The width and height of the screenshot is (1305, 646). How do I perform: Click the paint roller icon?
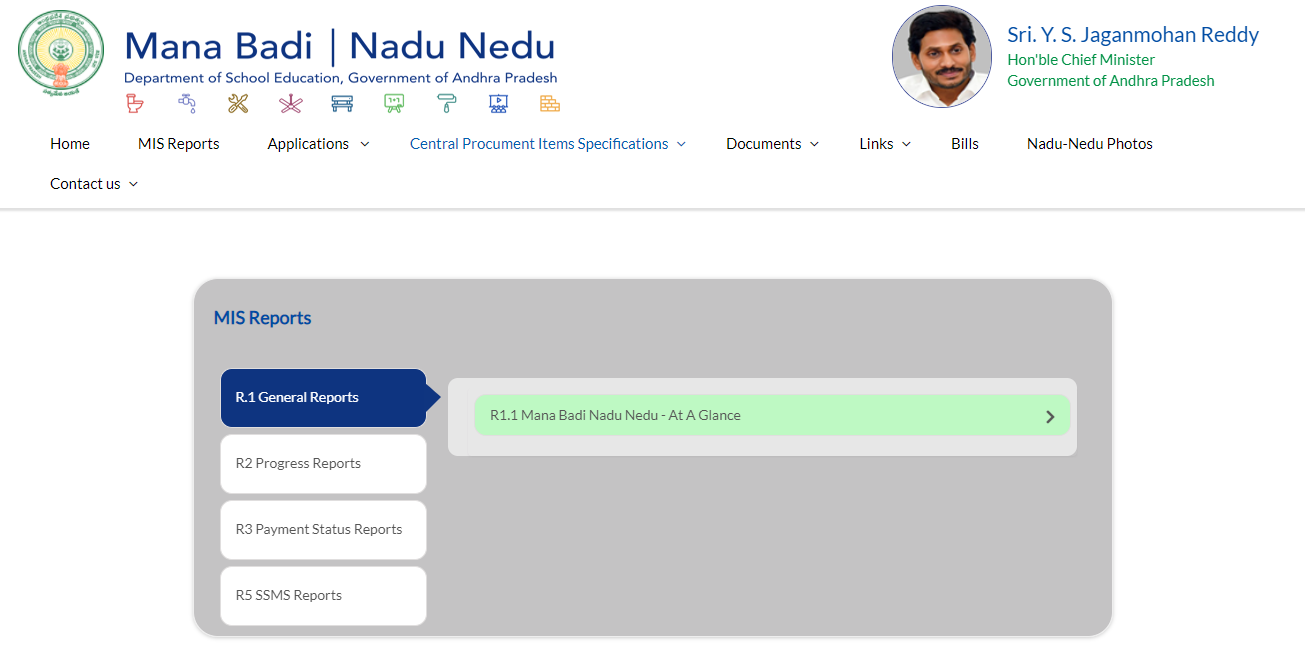(446, 102)
